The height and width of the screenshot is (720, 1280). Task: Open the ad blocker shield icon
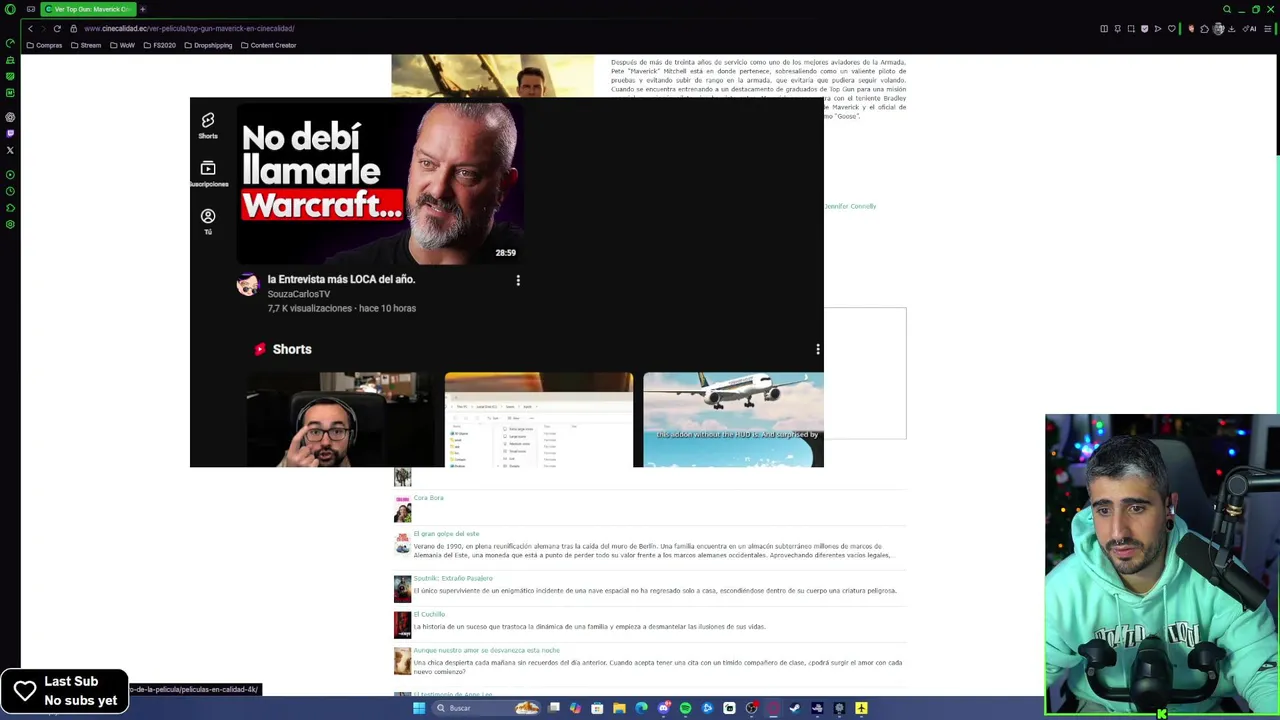pos(1144,28)
